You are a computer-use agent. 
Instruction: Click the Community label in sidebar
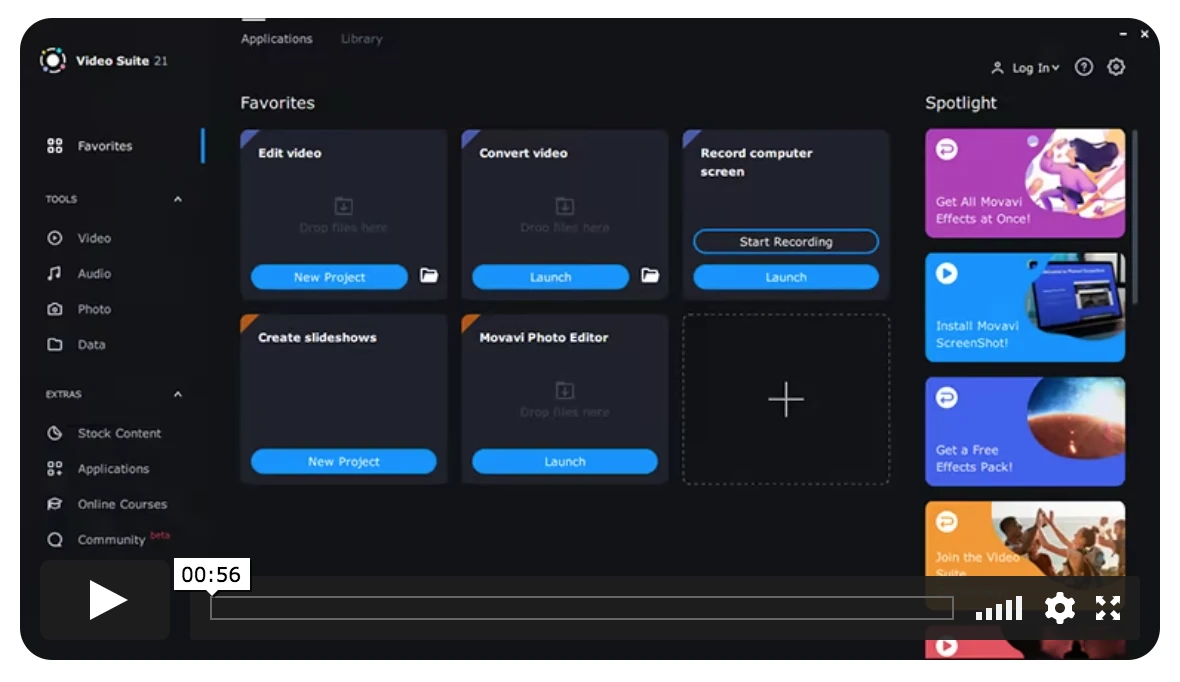(x=111, y=539)
